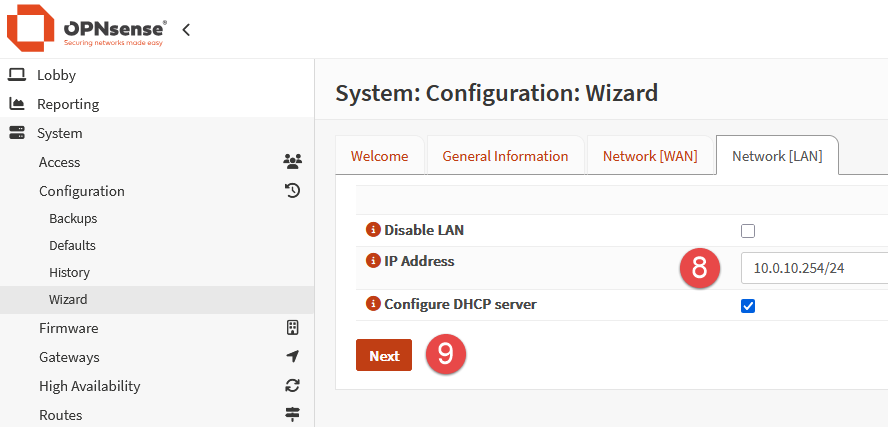
Task: Collapse sidebar with the chevron arrow
Action: point(186,30)
